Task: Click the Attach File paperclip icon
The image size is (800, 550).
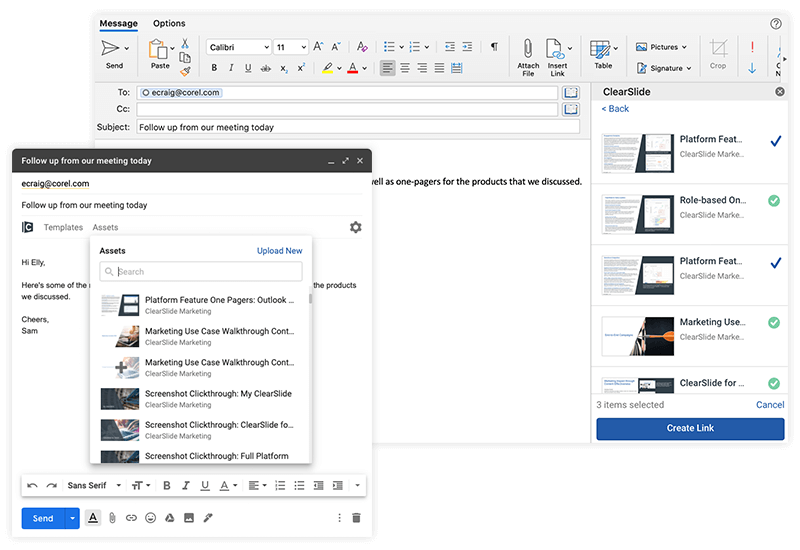Action: (528, 49)
